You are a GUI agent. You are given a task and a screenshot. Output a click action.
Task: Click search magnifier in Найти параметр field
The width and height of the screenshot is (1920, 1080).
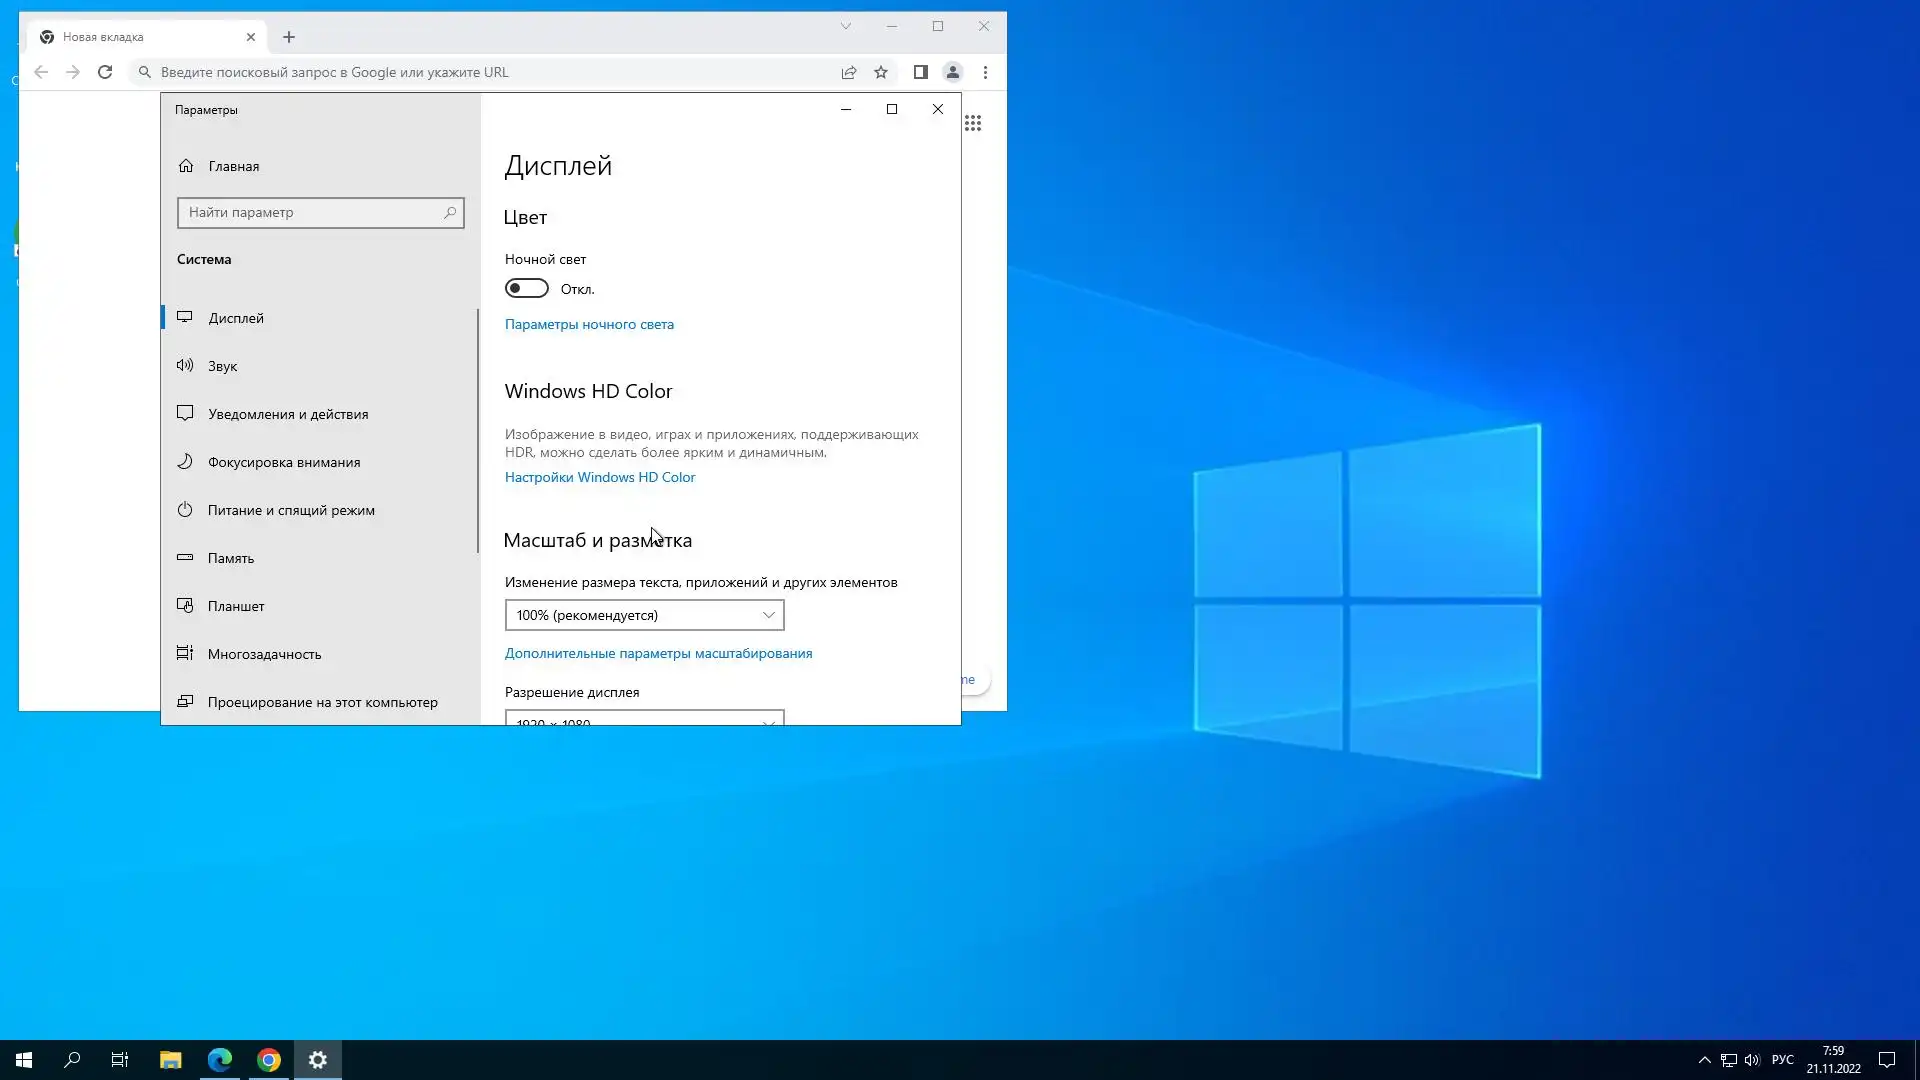(449, 212)
